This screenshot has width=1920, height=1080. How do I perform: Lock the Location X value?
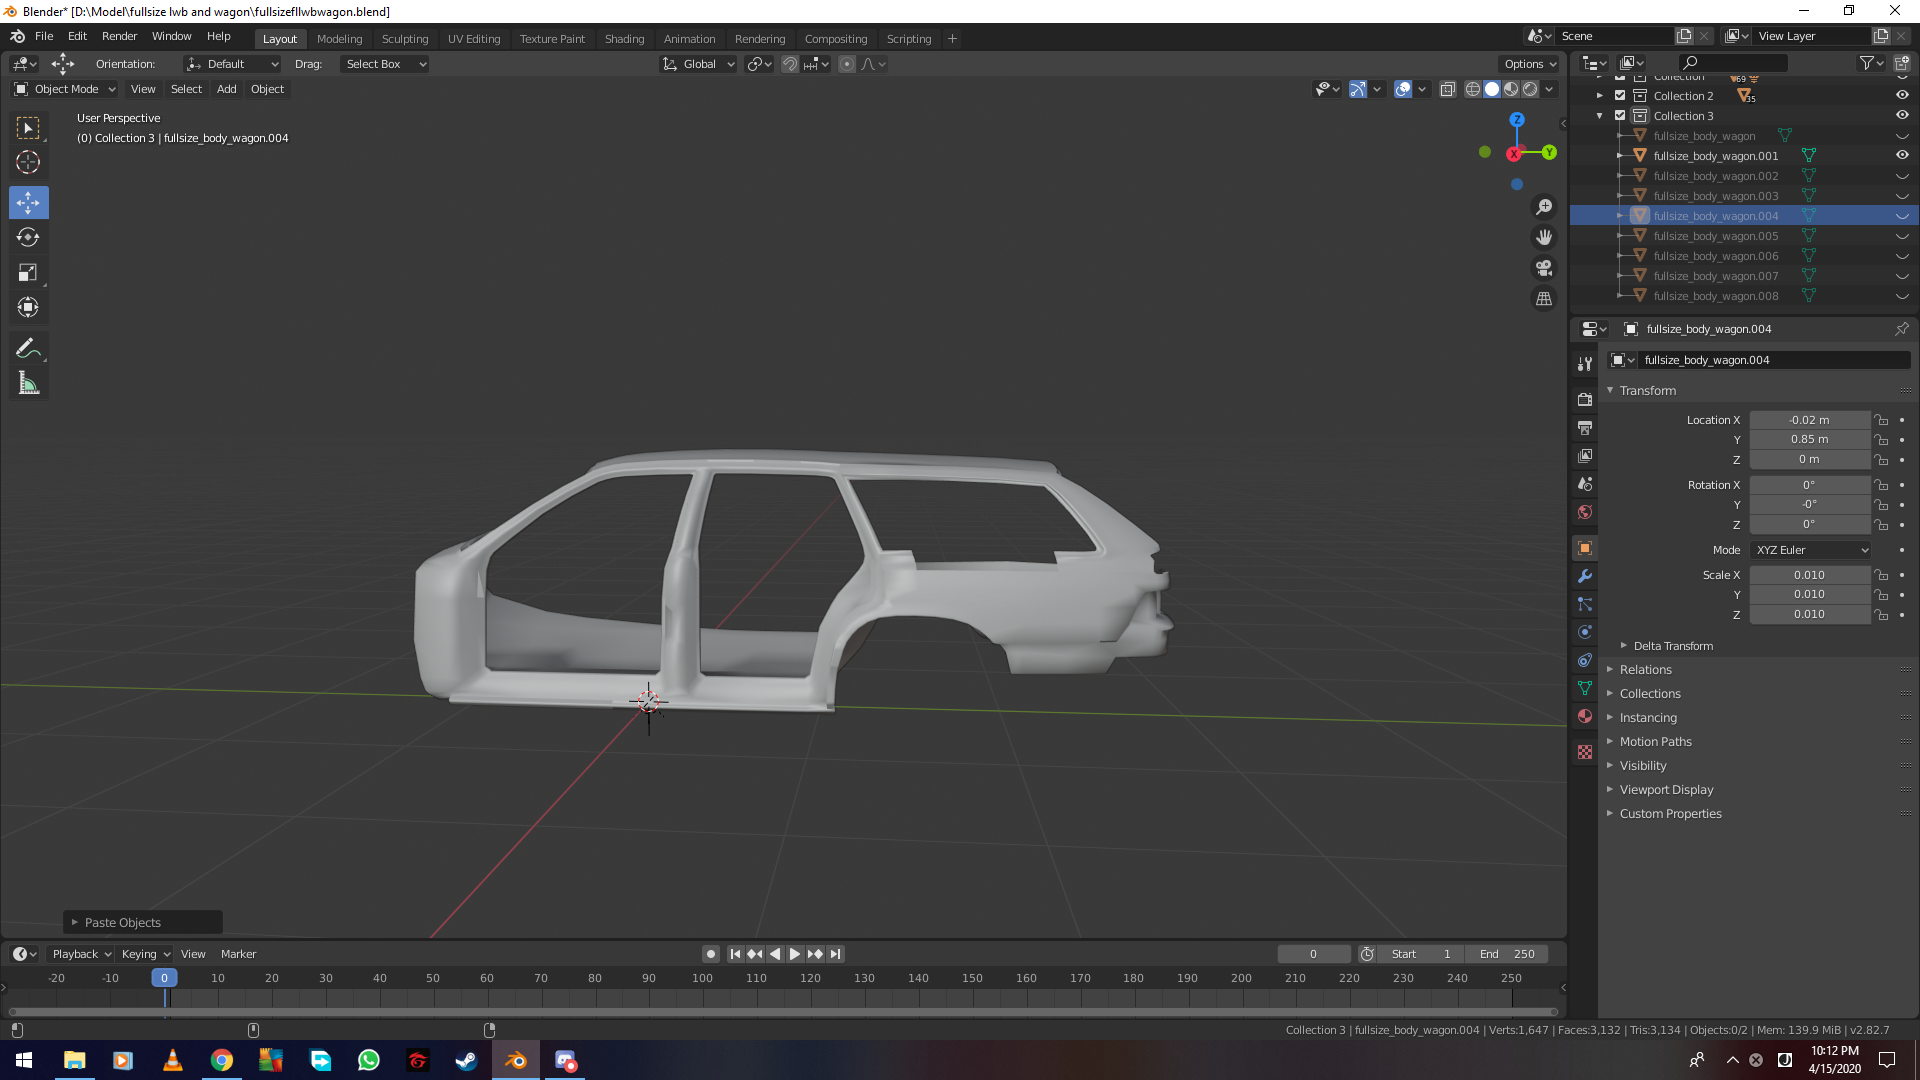tap(1882, 420)
